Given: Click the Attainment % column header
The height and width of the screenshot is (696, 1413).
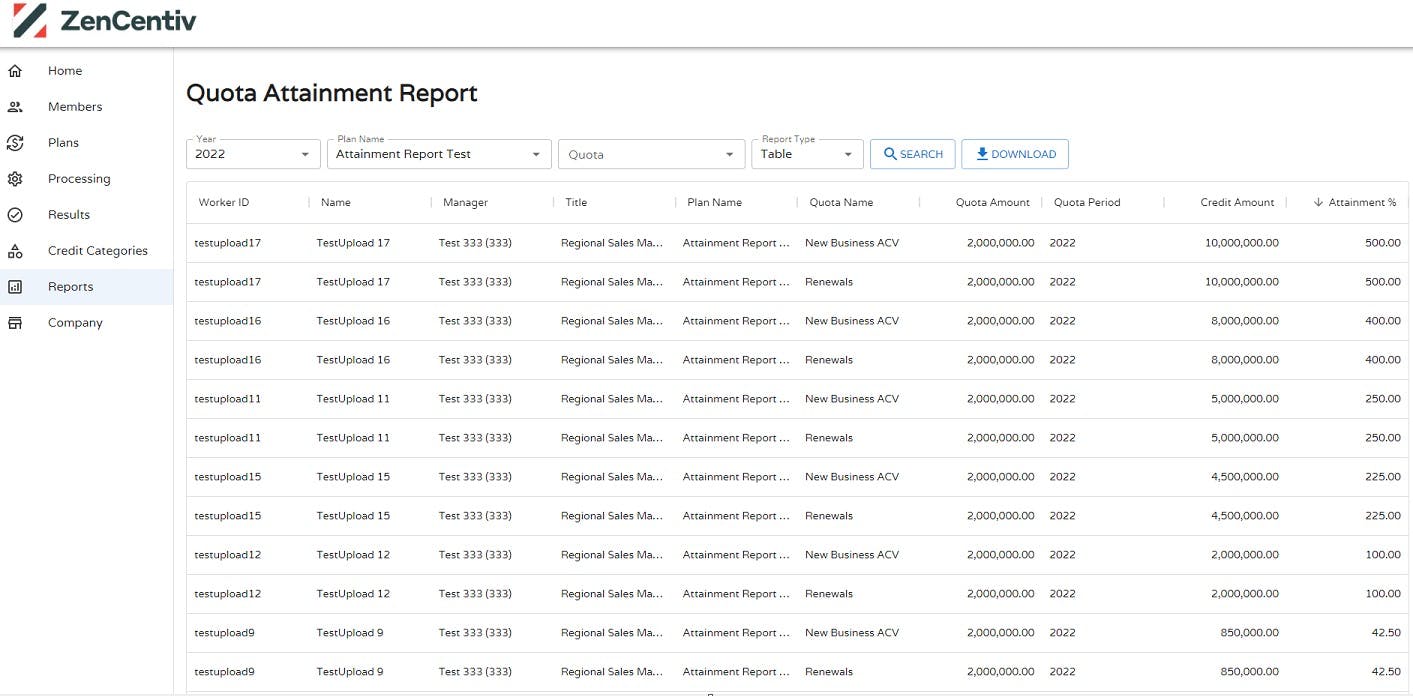Looking at the screenshot, I should coord(1362,202).
